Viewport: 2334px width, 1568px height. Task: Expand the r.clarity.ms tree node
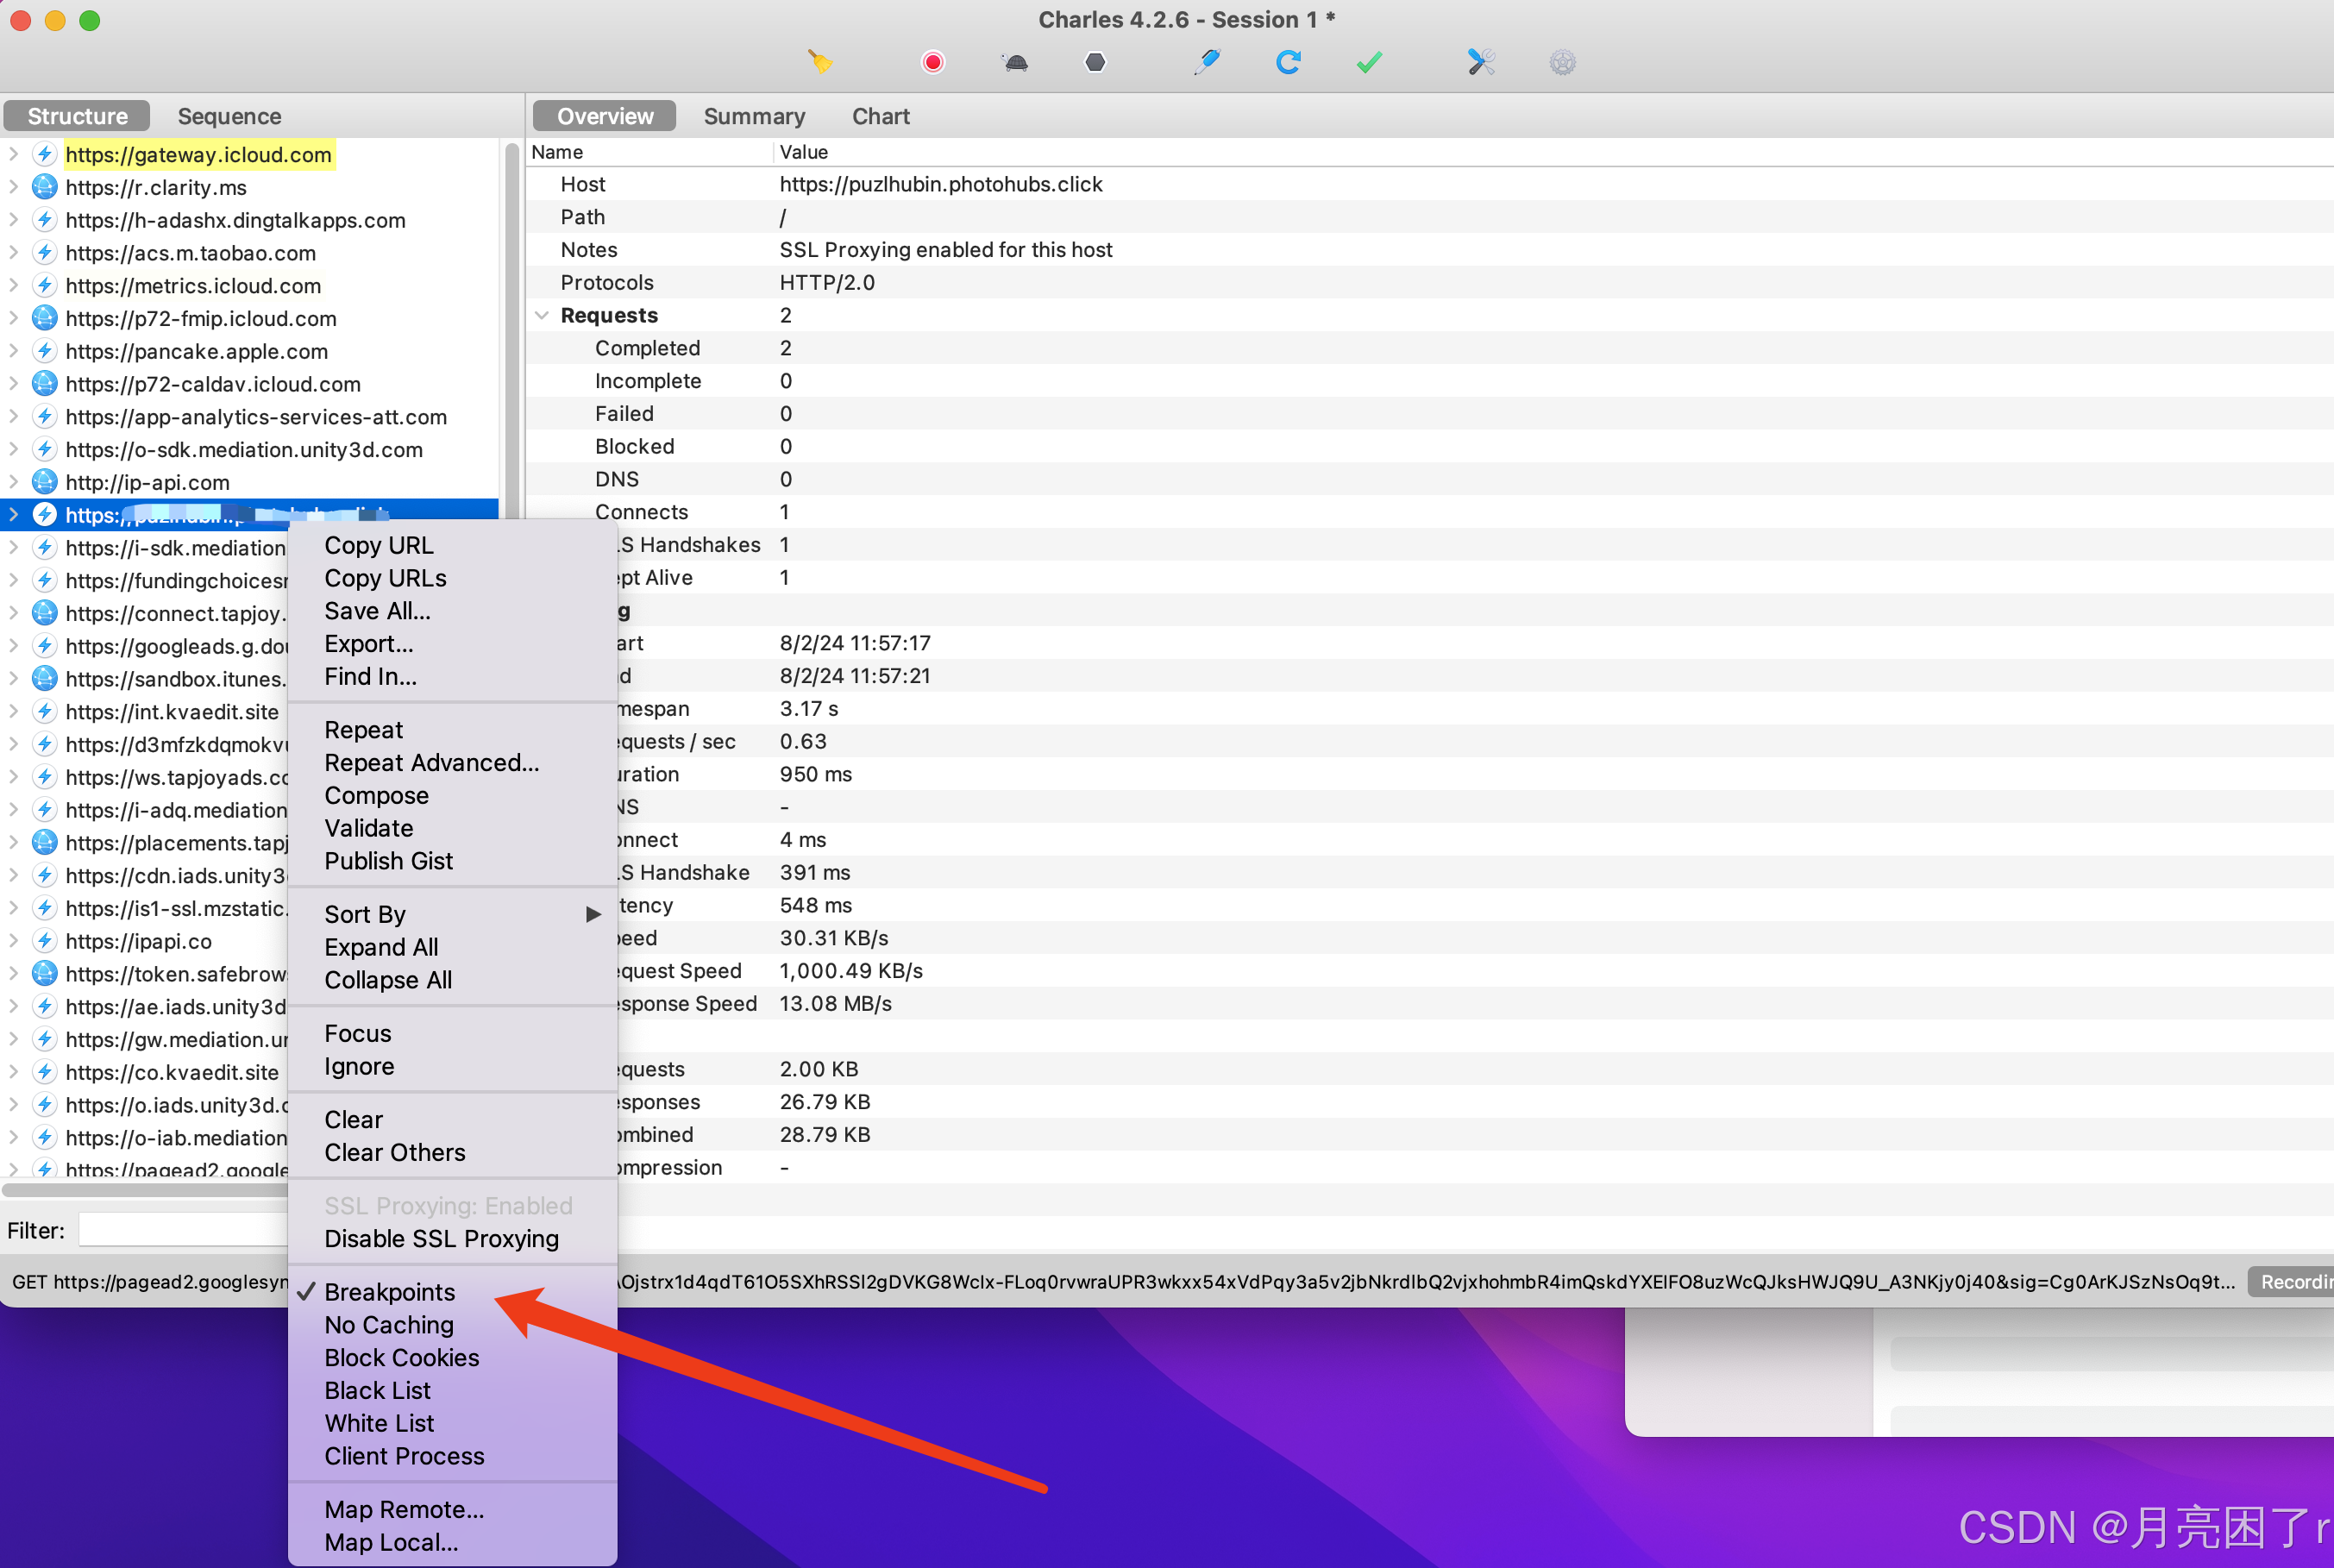(13, 187)
